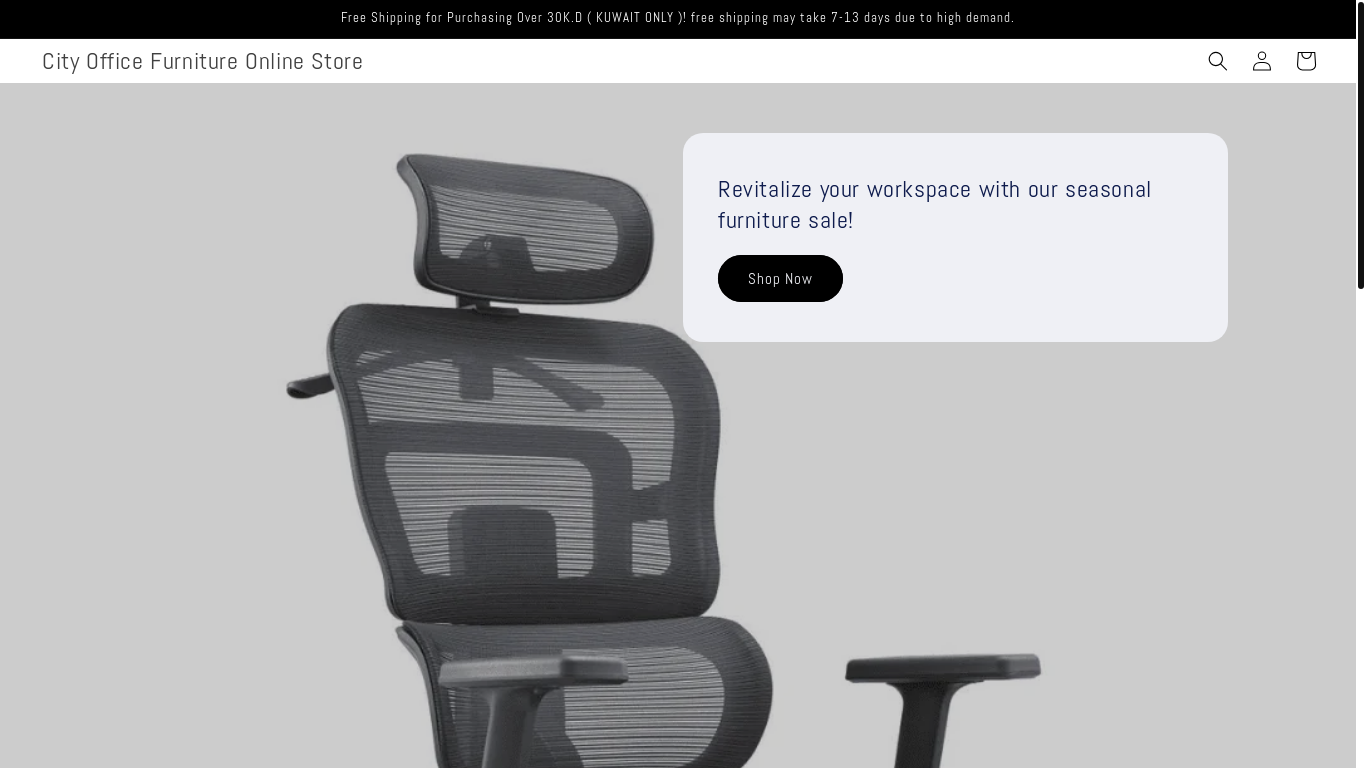The width and height of the screenshot is (1366, 768).
Task: Click the chair's left side lever handle
Action: (308, 386)
